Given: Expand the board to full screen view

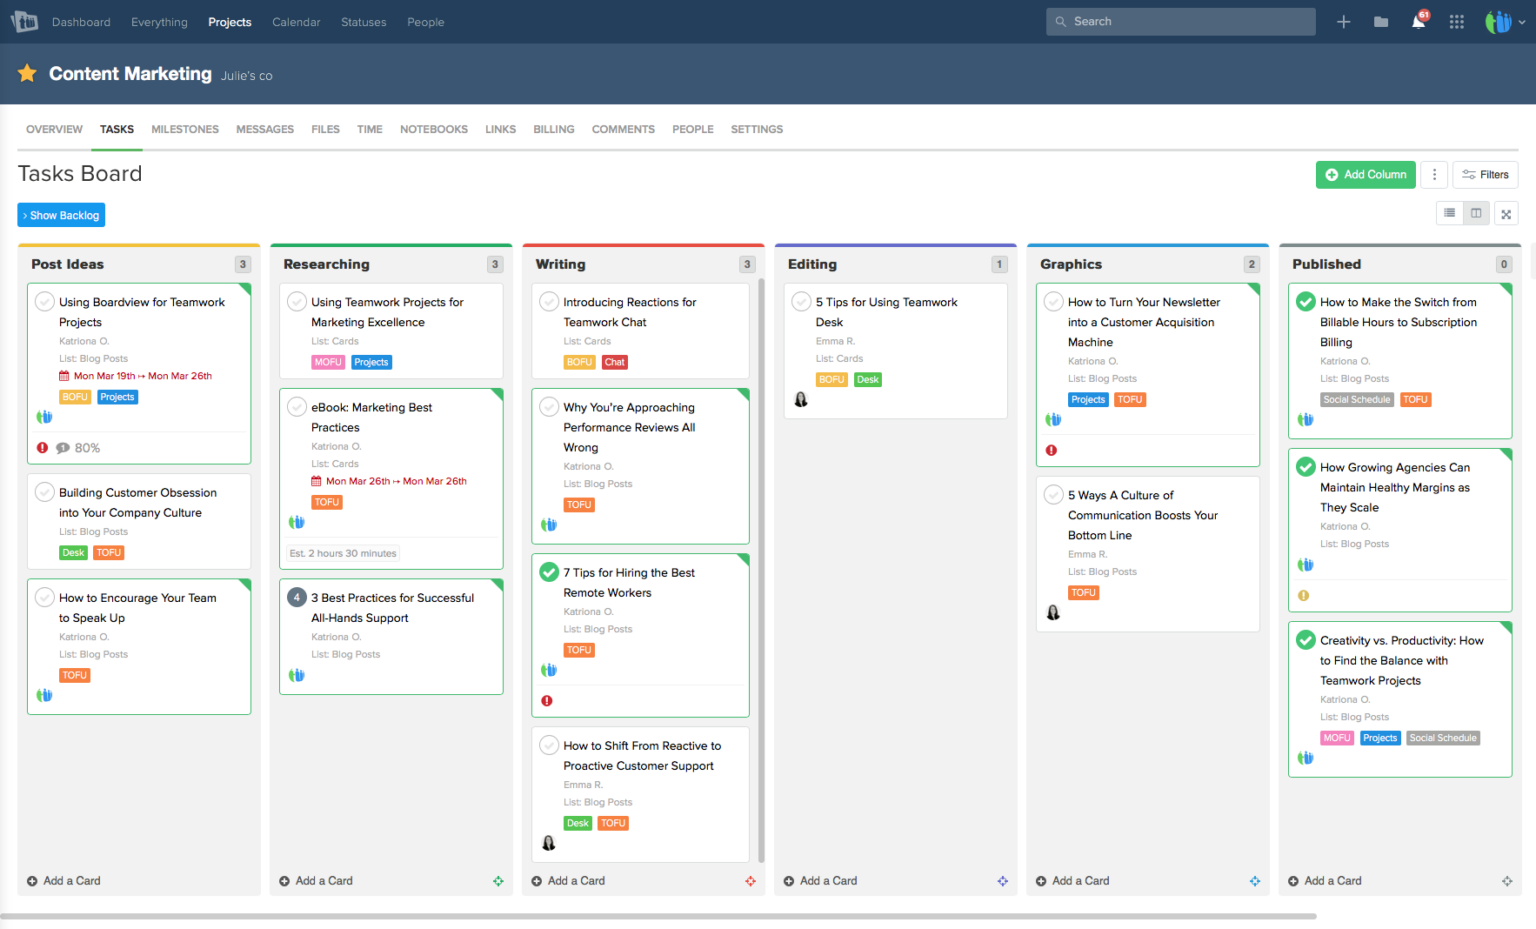Looking at the screenshot, I should [x=1506, y=212].
